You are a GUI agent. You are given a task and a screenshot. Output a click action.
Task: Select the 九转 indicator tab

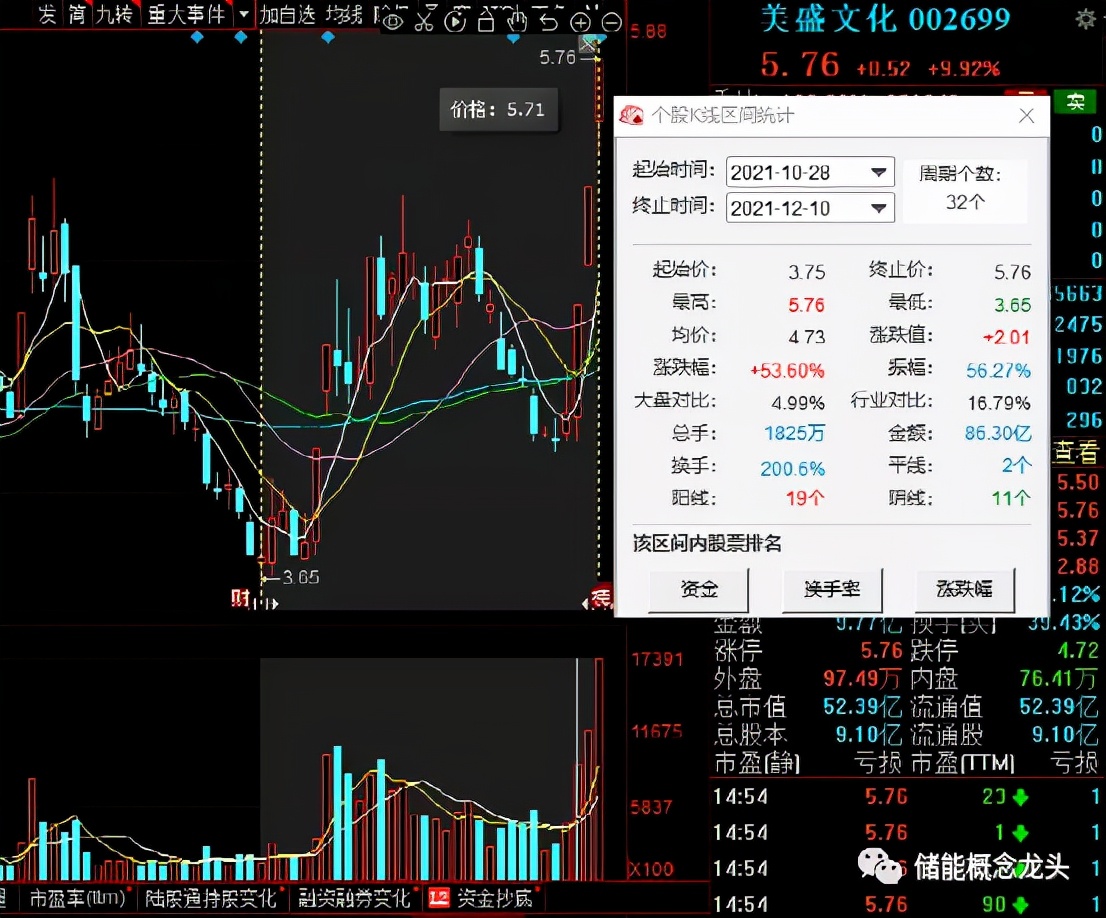113,15
